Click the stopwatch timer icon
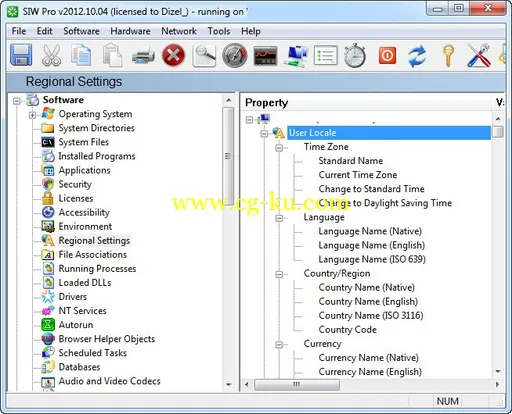This screenshot has width=512, height=414. 355,55
